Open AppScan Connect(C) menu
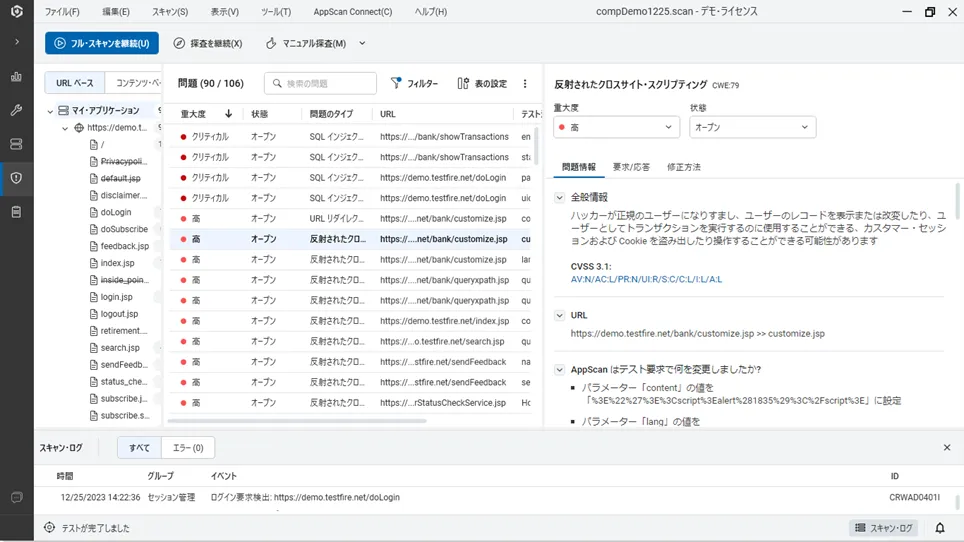This screenshot has width=964, height=542. click(352, 12)
